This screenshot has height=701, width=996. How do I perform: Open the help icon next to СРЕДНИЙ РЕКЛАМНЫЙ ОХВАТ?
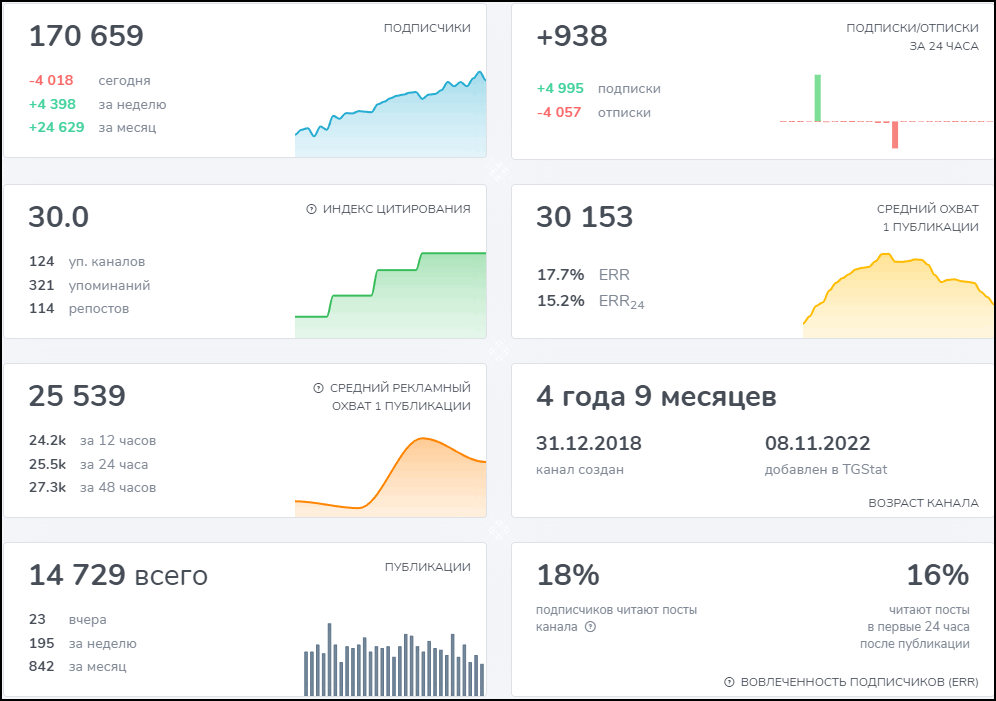coord(318,388)
